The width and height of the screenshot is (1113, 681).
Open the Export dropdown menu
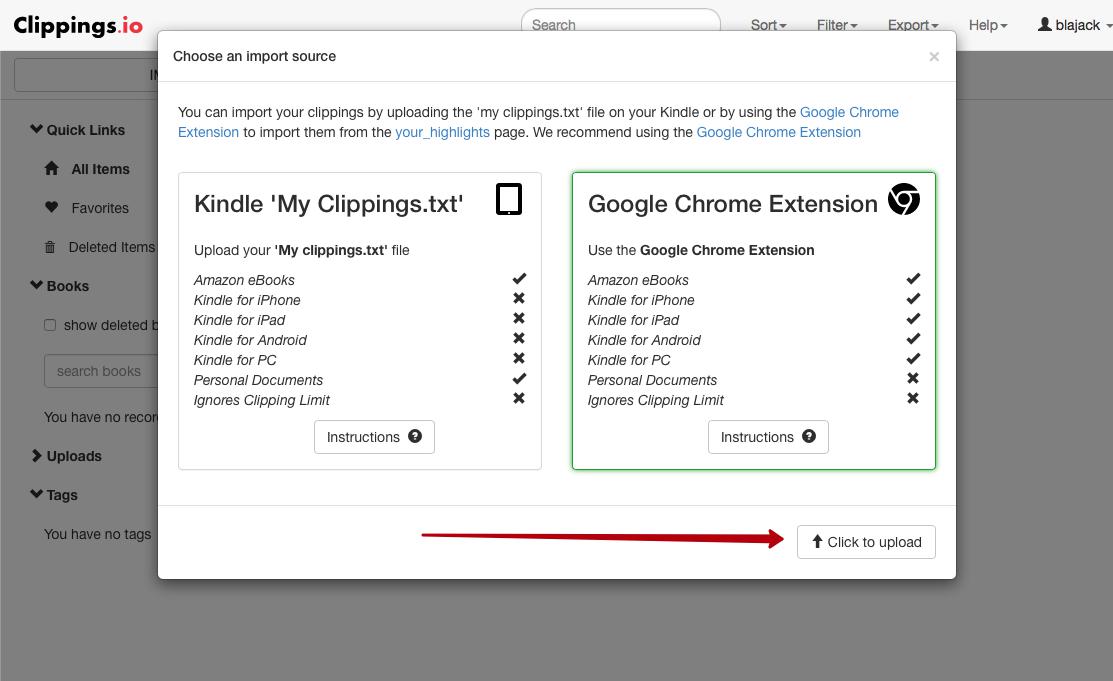(x=912, y=25)
